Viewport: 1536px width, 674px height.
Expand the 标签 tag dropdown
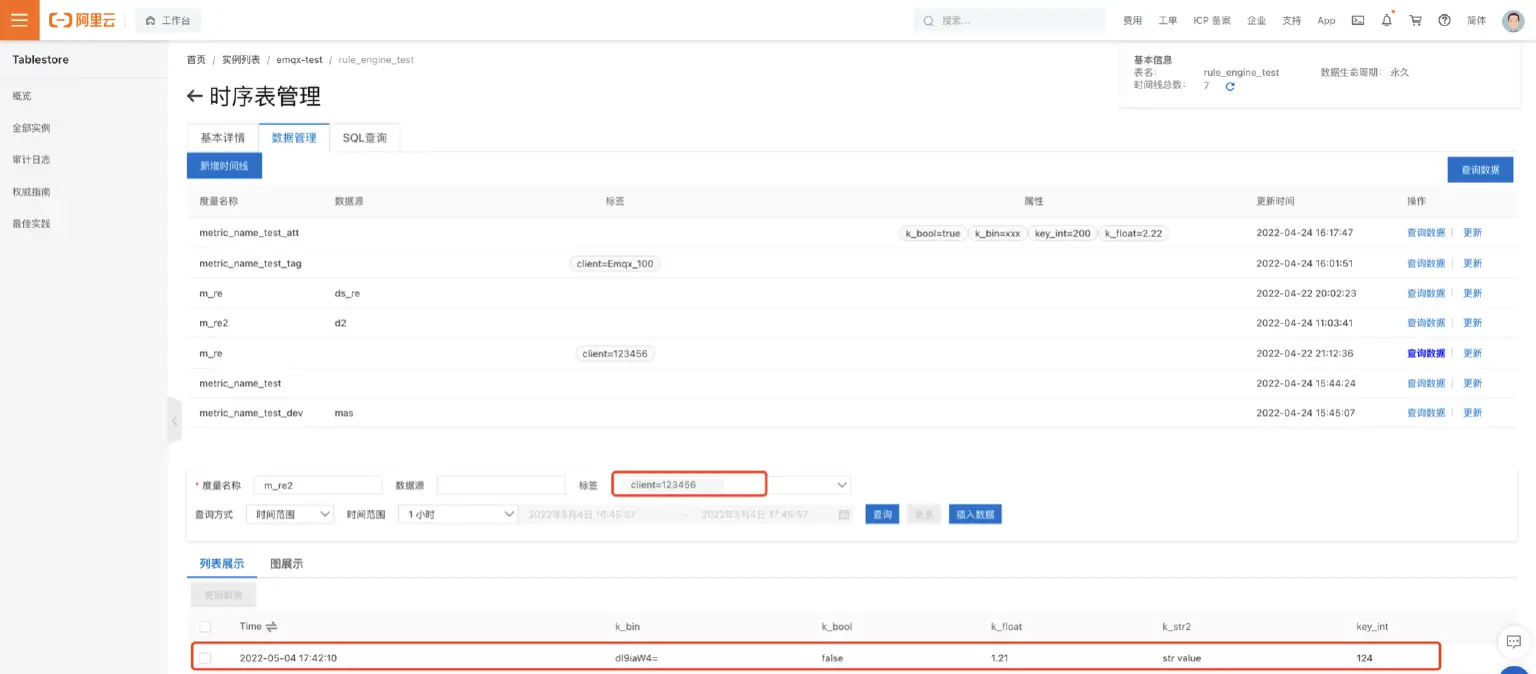click(841, 485)
